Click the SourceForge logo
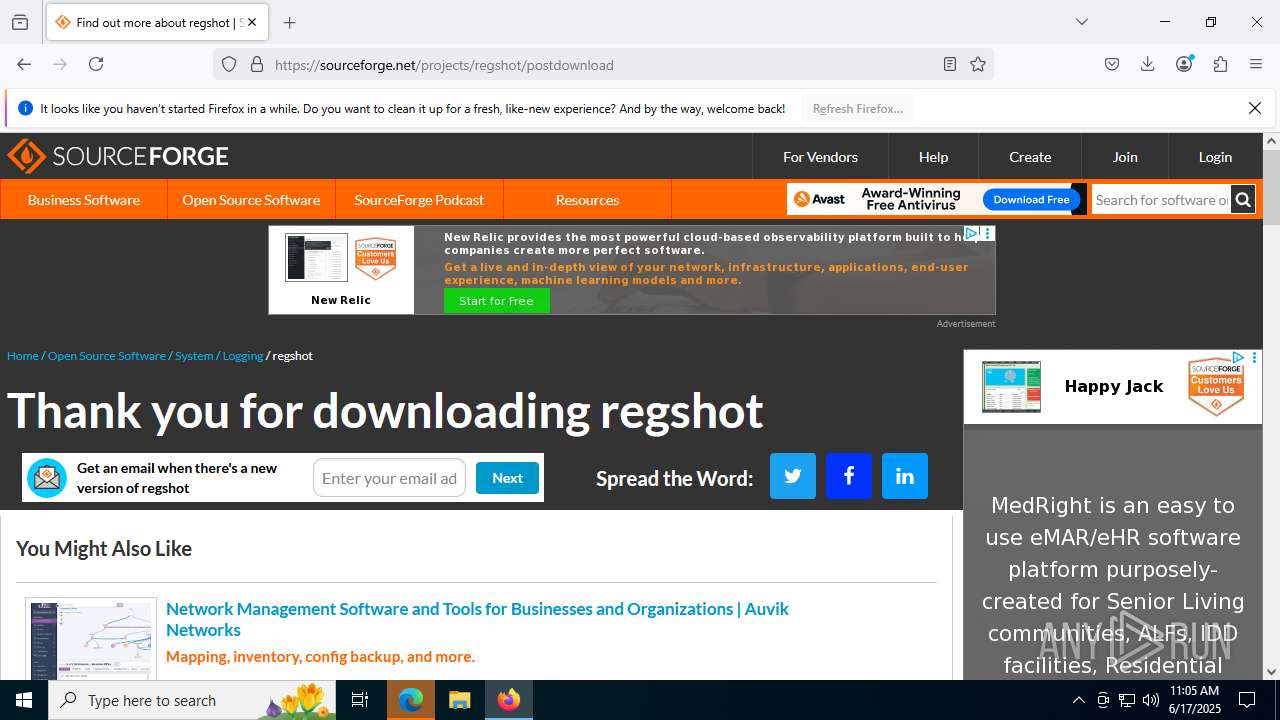This screenshot has height=720, width=1280. click(x=118, y=156)
